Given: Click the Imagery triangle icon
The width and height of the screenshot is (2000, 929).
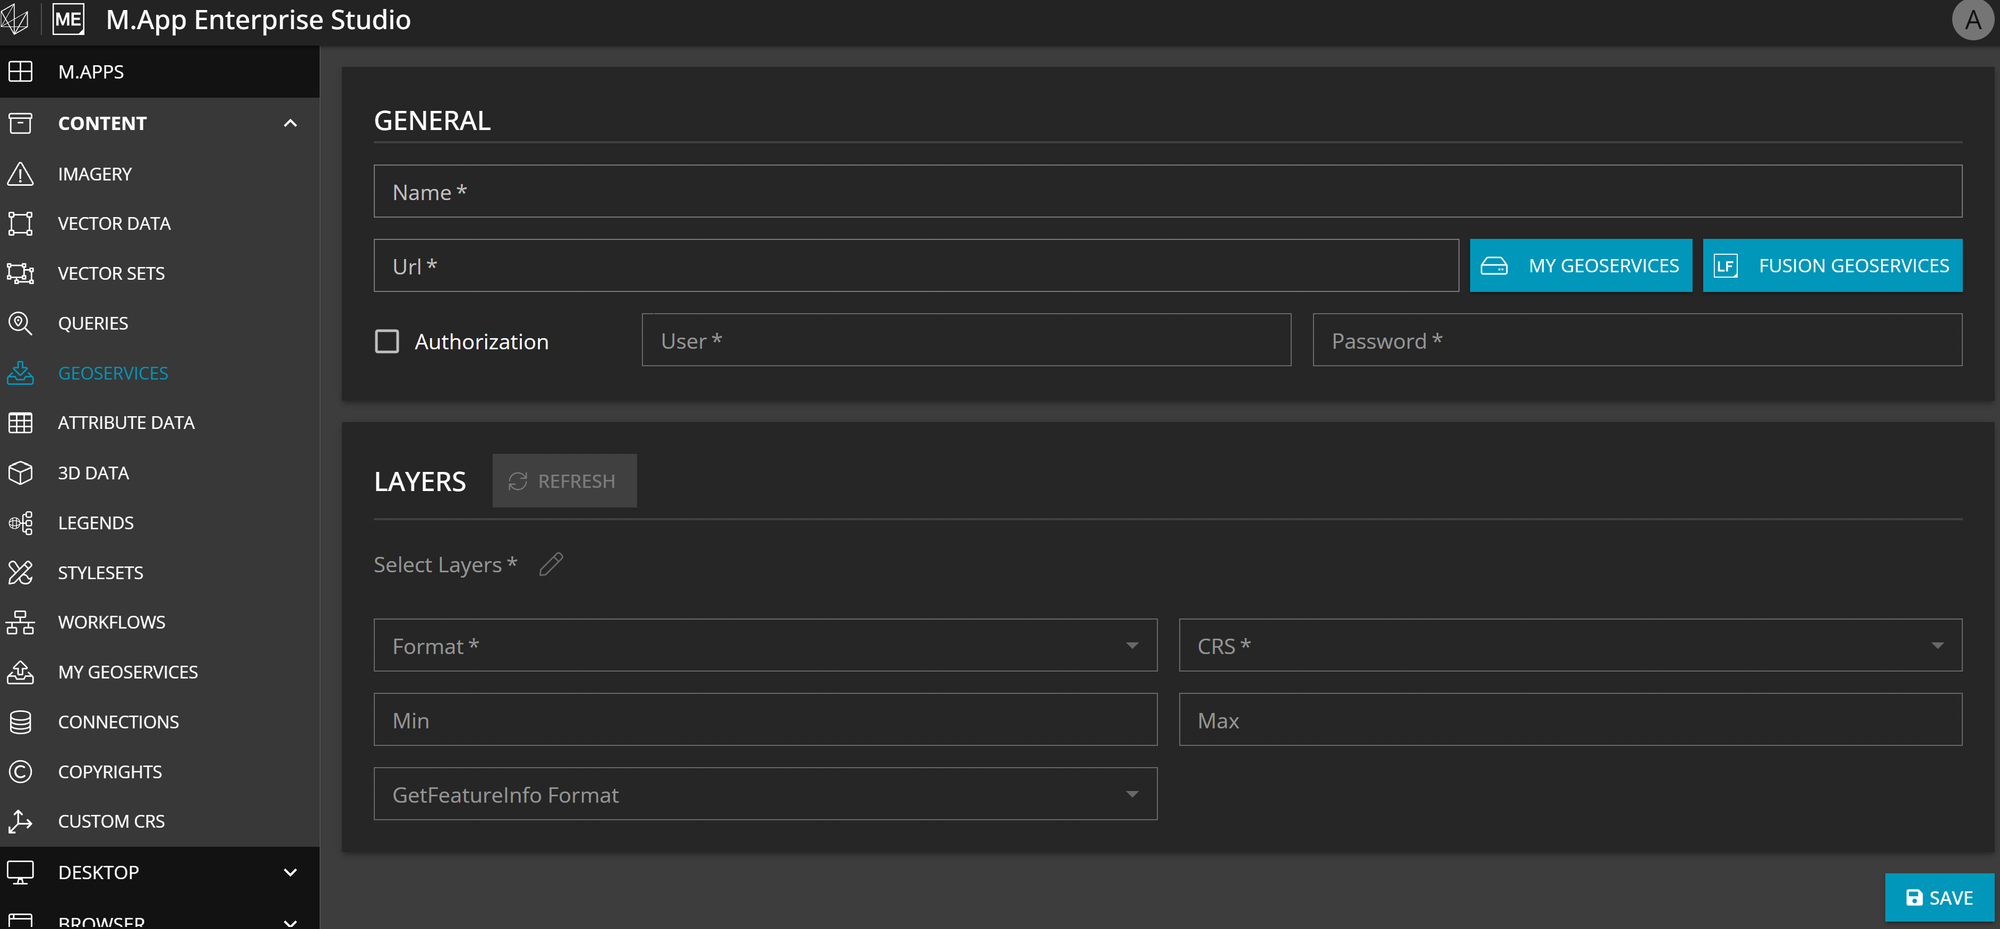Looking at the screenshot, I should click(20, 173).
